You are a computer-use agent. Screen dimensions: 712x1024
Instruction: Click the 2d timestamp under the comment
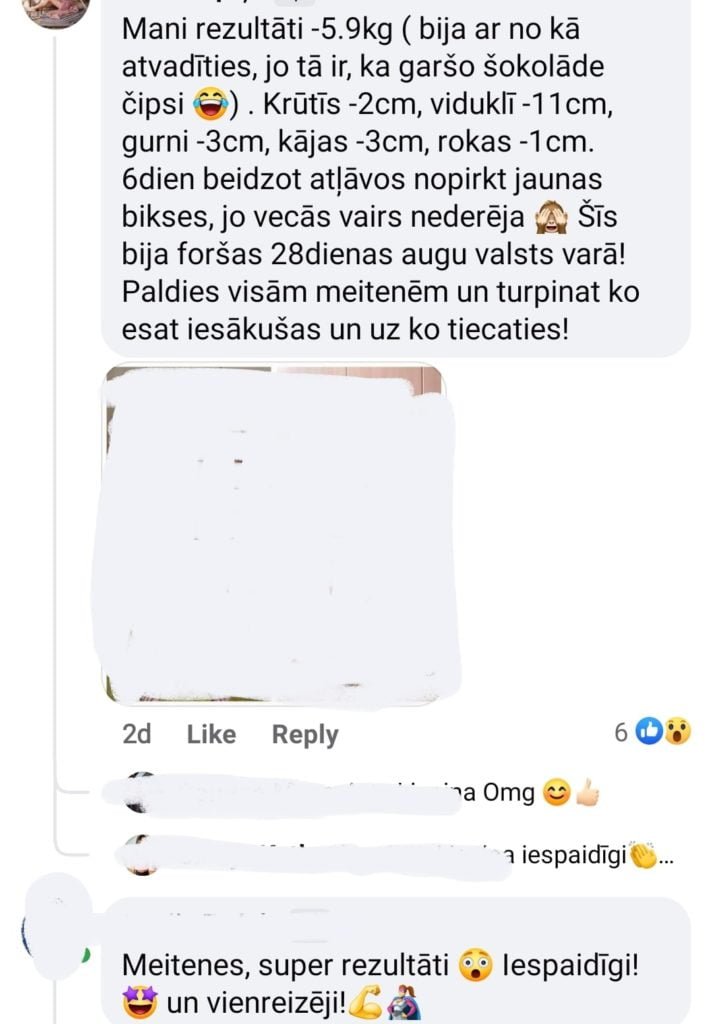[137, 734]
